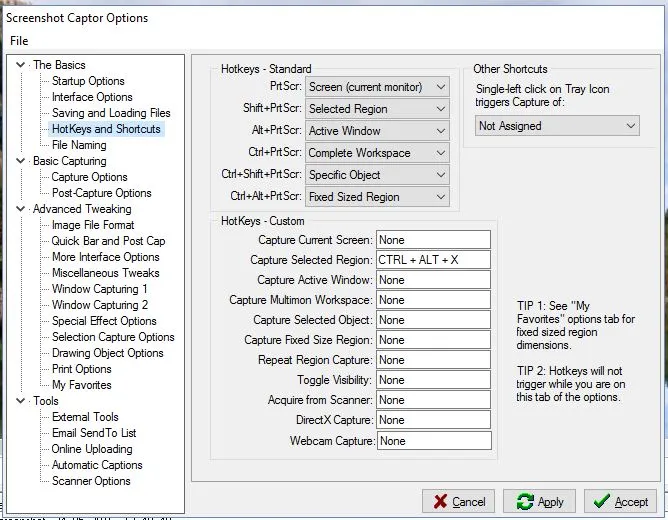This screenshot has height=520, width=668.
Task: Open the Alt+PrtScr Active Window dropdown
Action: click(x=377, y=131)
